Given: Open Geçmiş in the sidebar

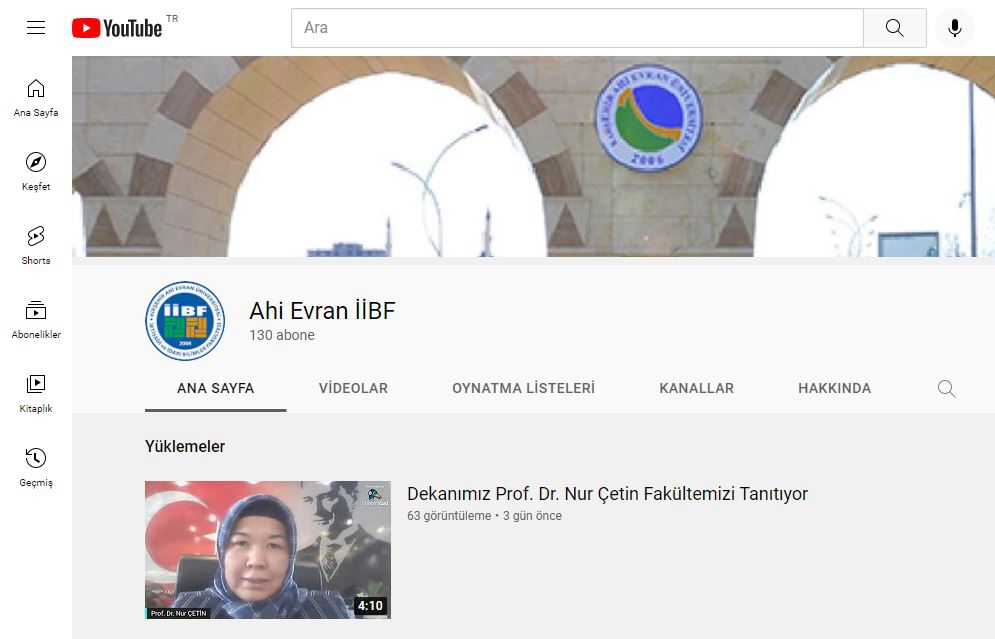Looking at the screenshot, I should pyautogui.click(x=36, y=468).
